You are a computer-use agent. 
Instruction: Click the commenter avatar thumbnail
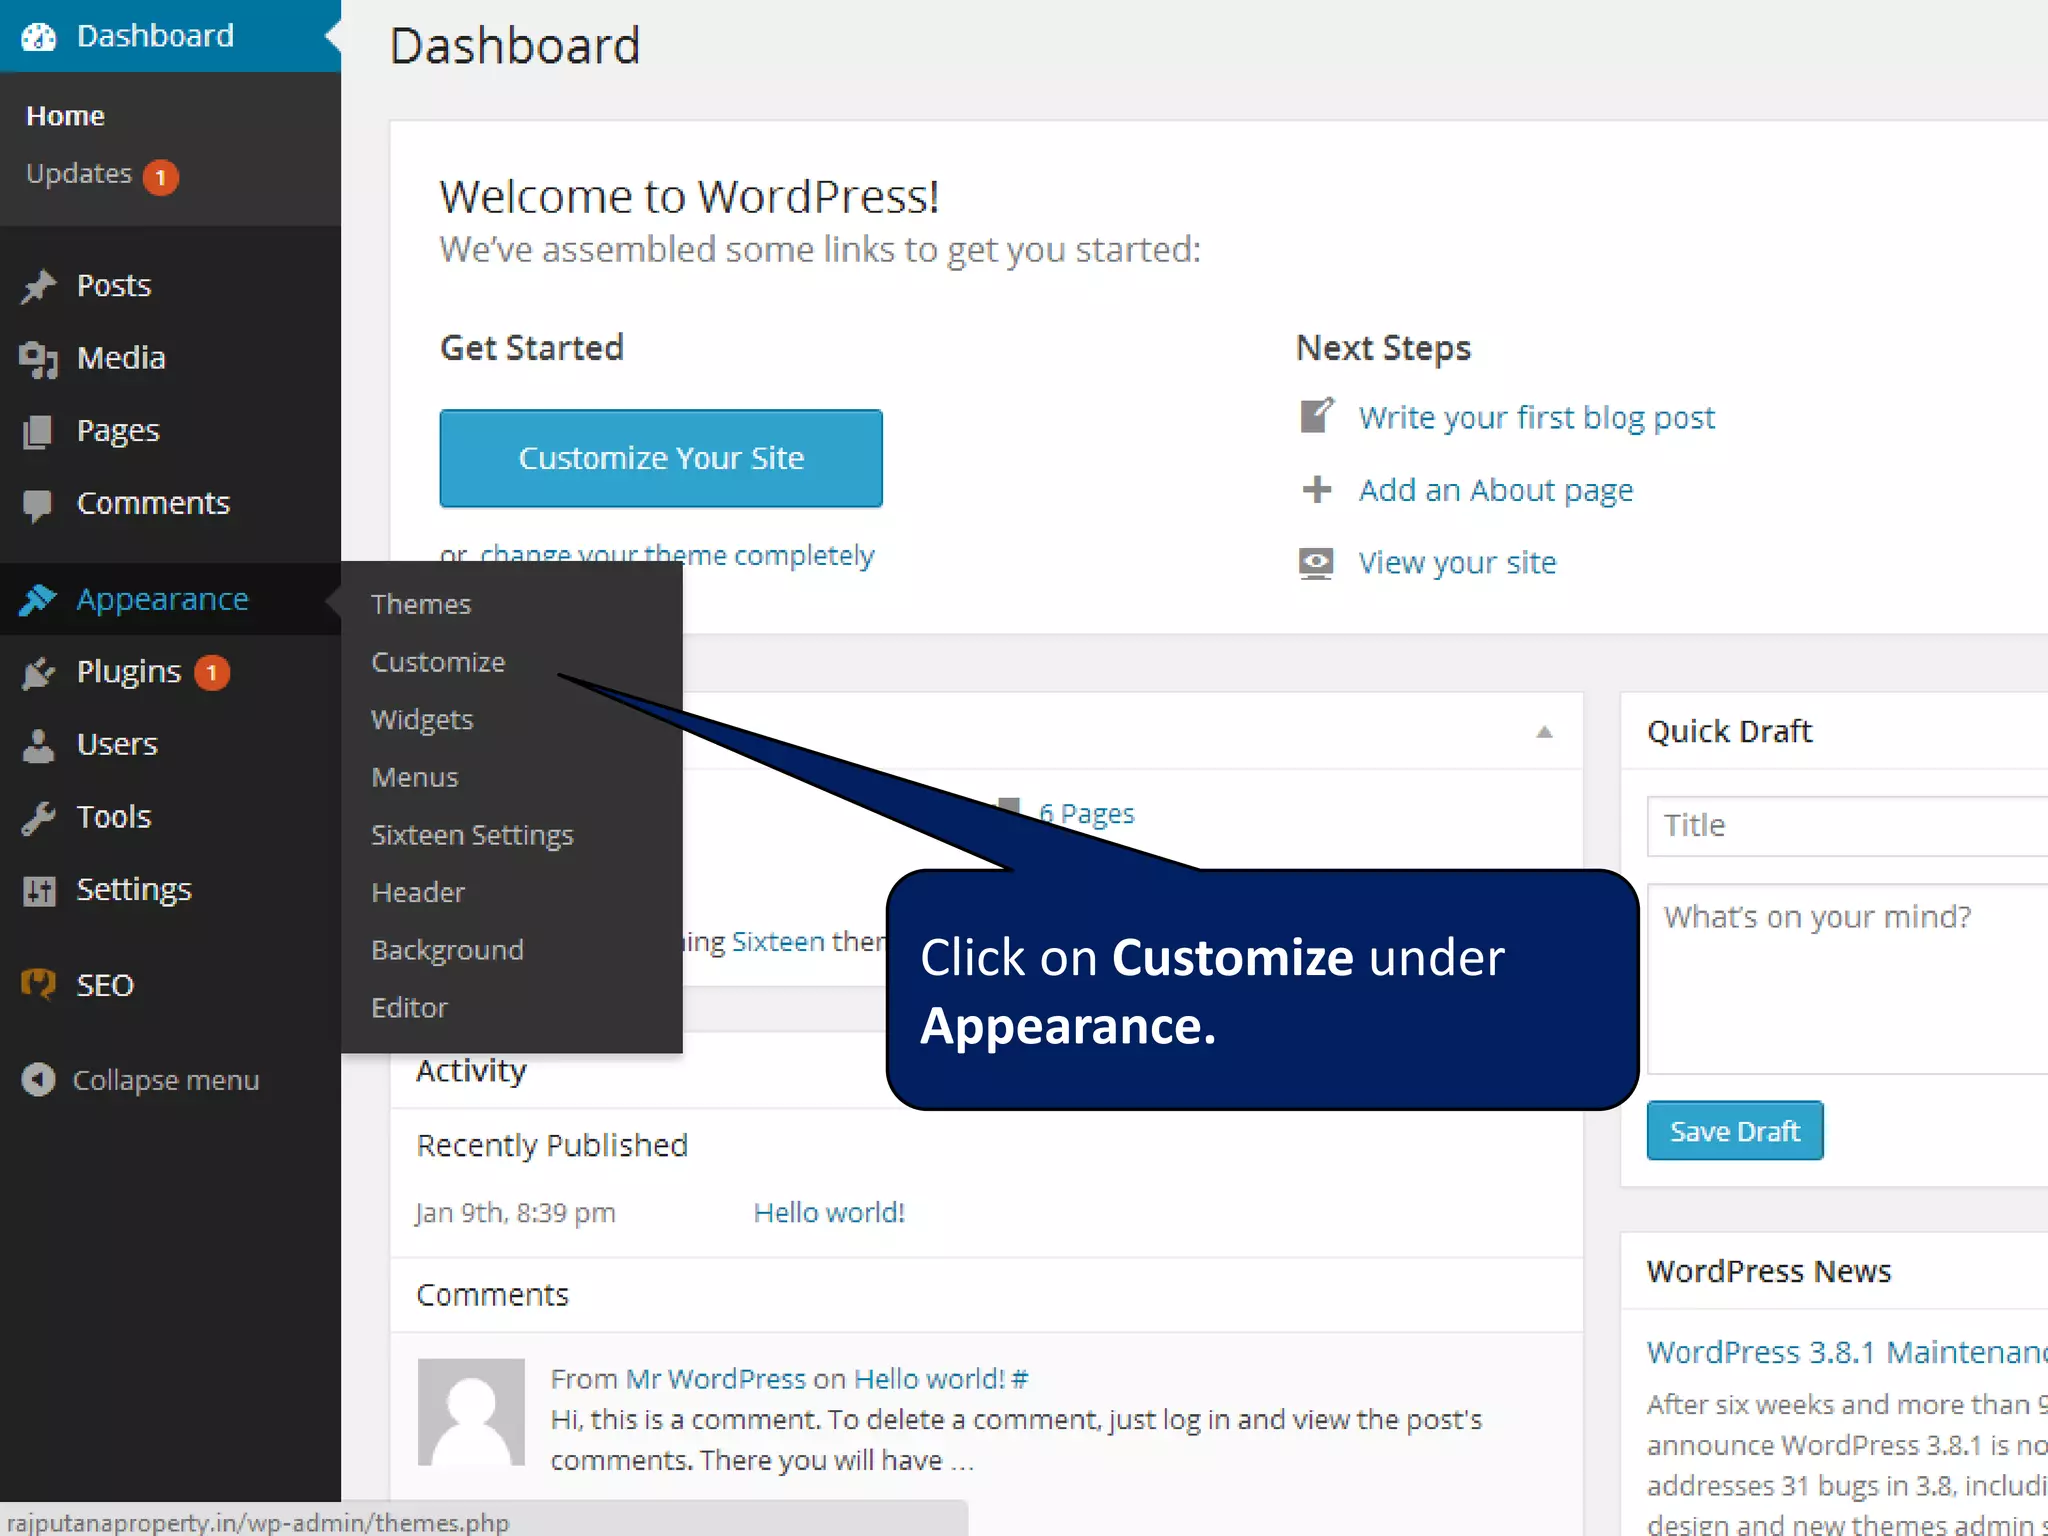[x=471, y=1412]
